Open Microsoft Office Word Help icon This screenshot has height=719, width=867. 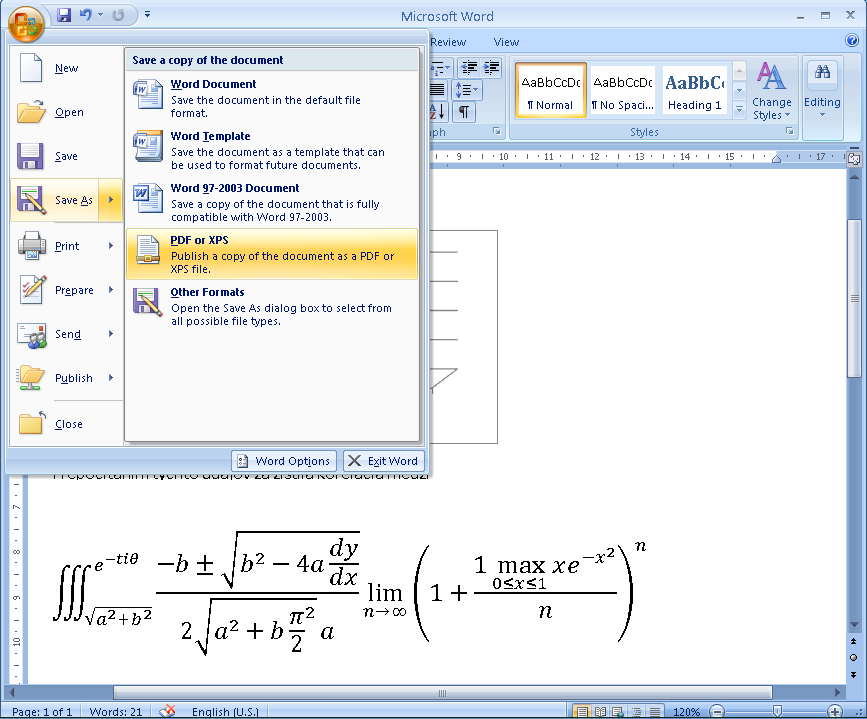(x=852, y=40)
